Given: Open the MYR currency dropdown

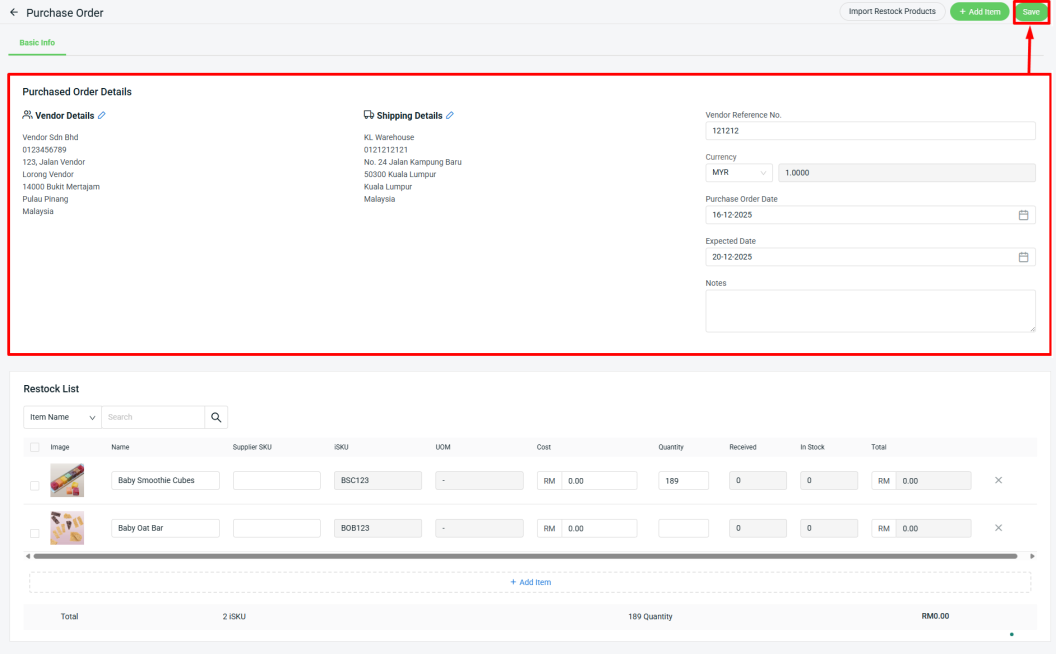Looking at the screenshot, I should pyautogui.click(x=738, y=173).
